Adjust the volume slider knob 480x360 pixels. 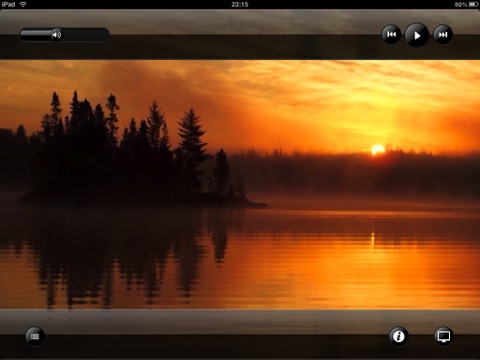coord(56,35)
